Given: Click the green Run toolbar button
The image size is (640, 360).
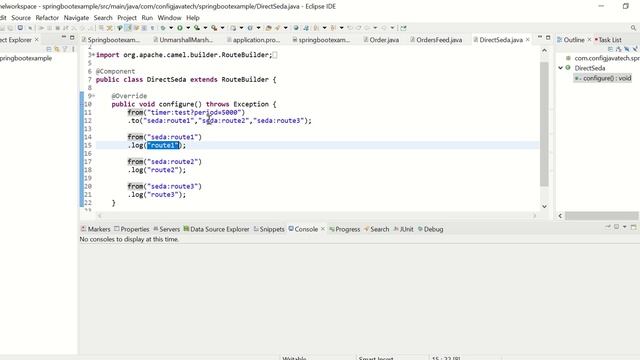Looking at the screenshot, I should [x=179, y=28].
